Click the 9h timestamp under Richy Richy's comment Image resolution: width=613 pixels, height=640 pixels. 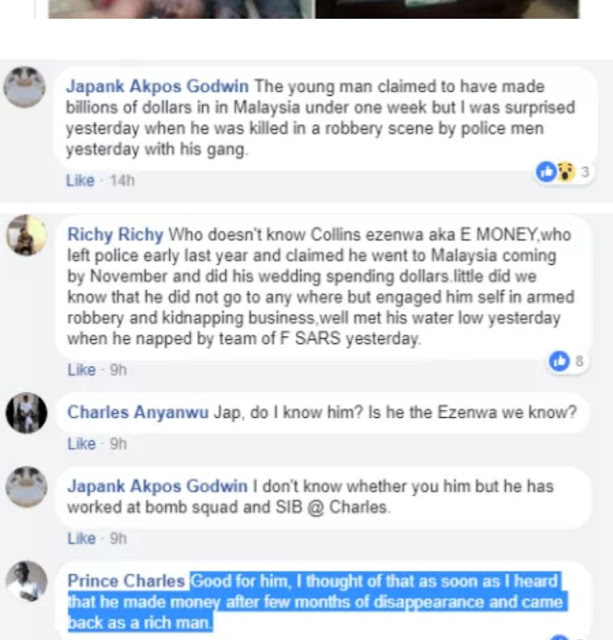click(x=118, y=369)
